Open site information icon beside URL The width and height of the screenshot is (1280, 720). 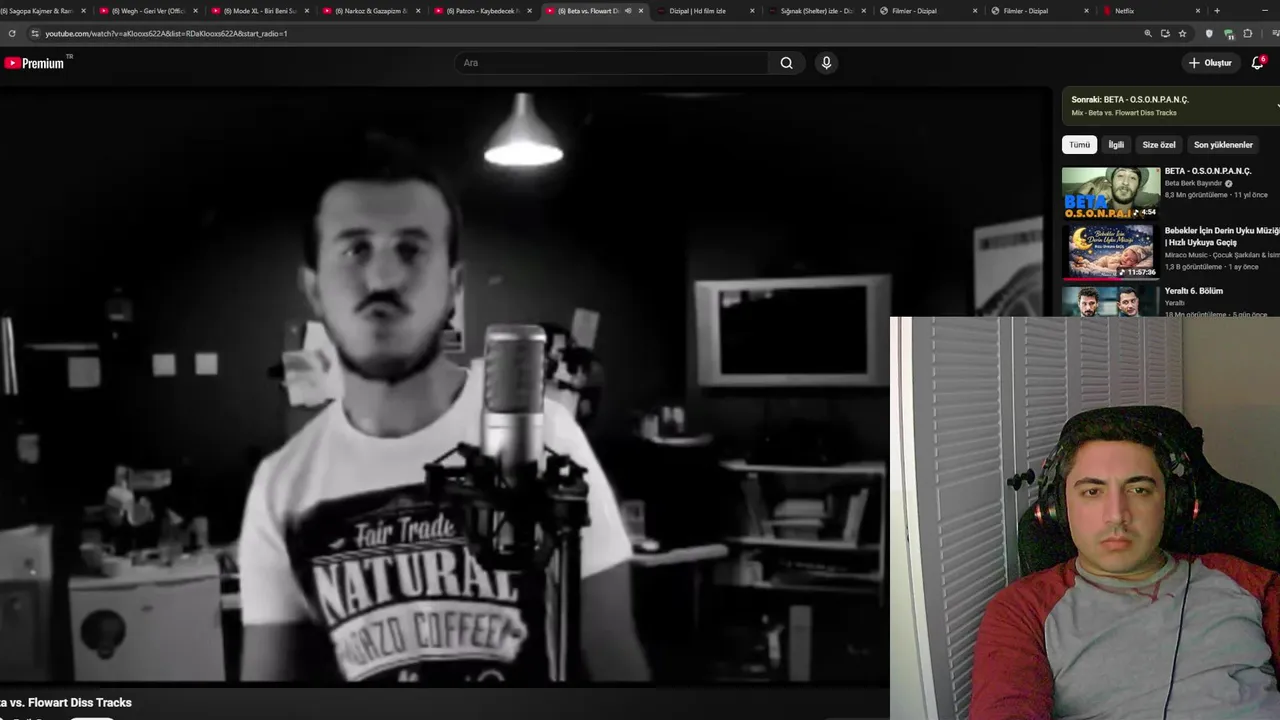coord(35,33)
